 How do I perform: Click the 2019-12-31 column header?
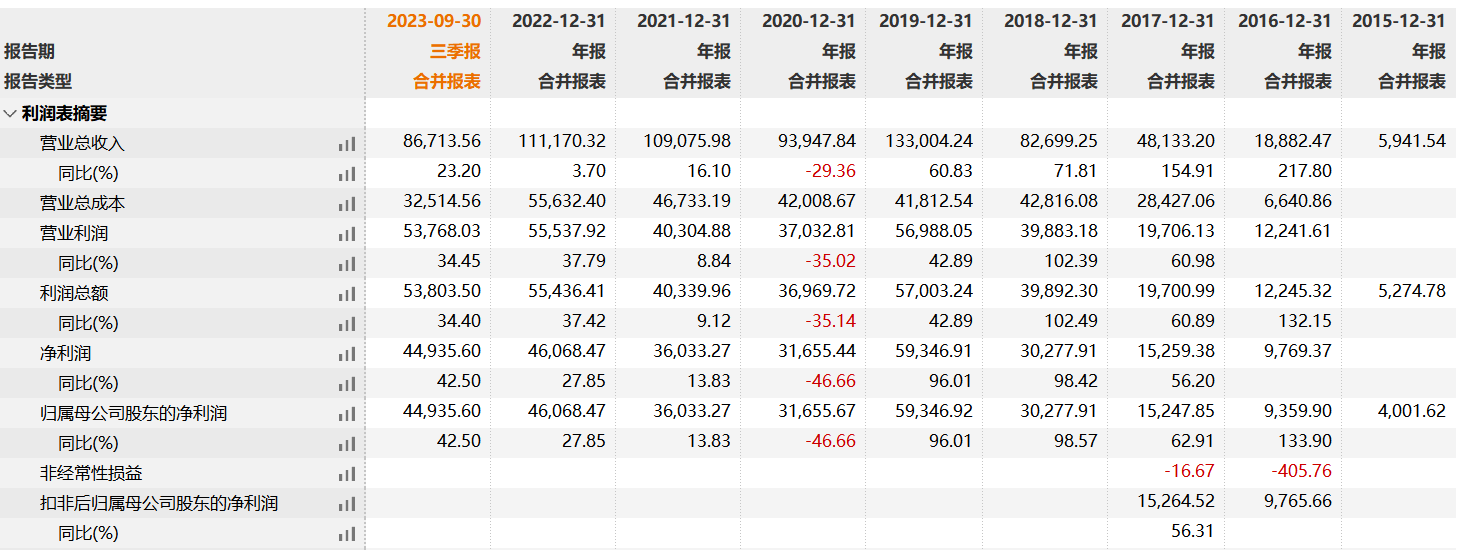point(925,21)
